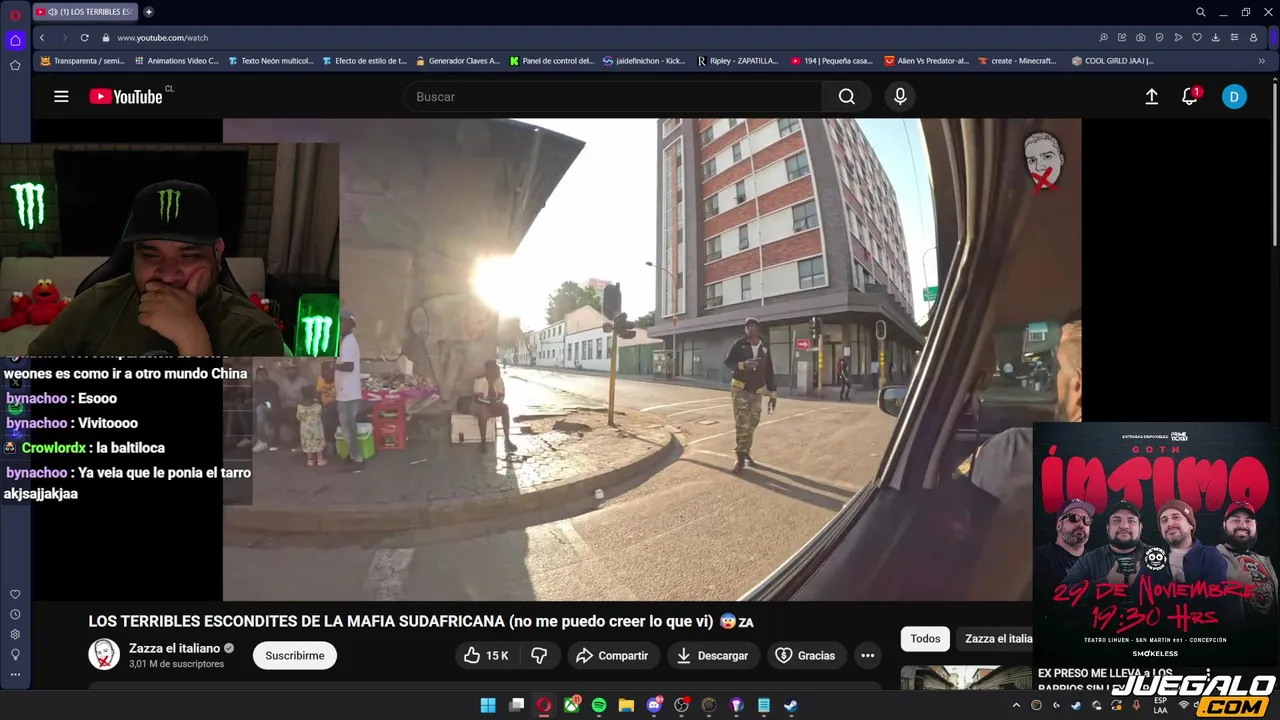Open the Opera sidebar history clock icon
Image resolution: width=1280 pixels, height=720 pixels.
coord(15,614)
